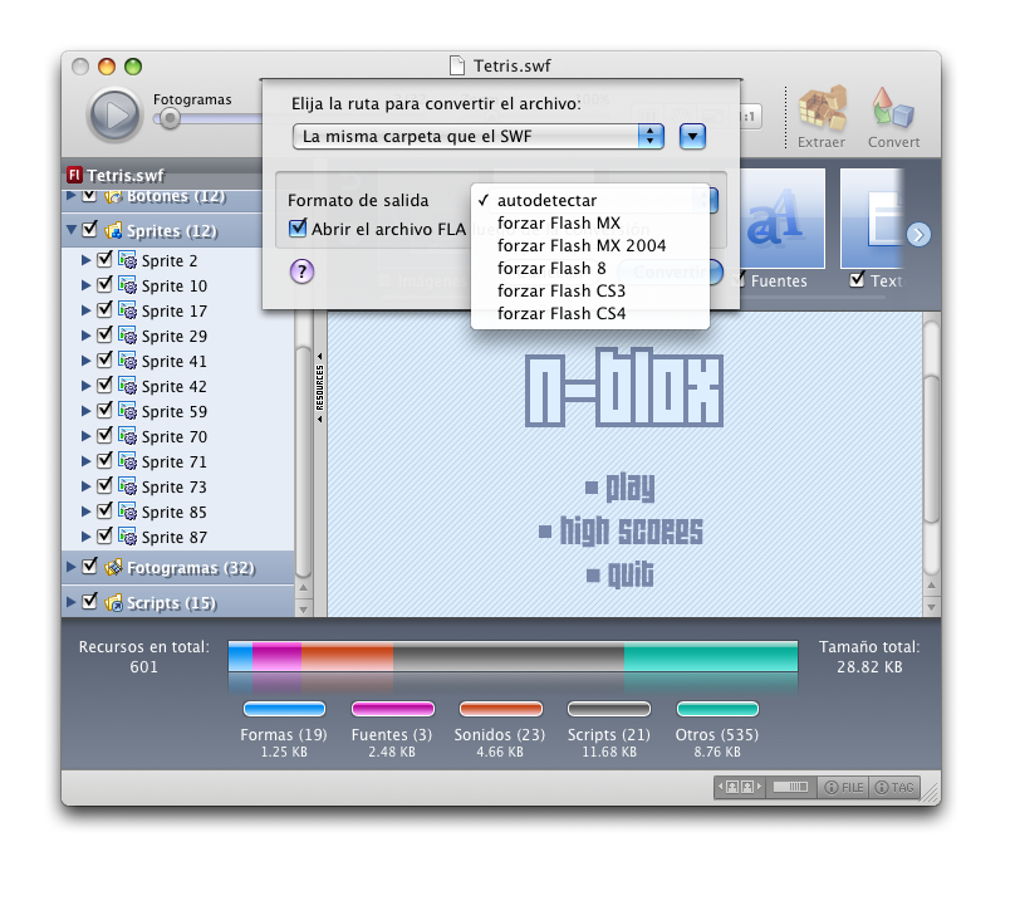Click the blue Formas (19) legend swatch
This screenshot has width=1020, height=920.
click(x=284, y=709)
